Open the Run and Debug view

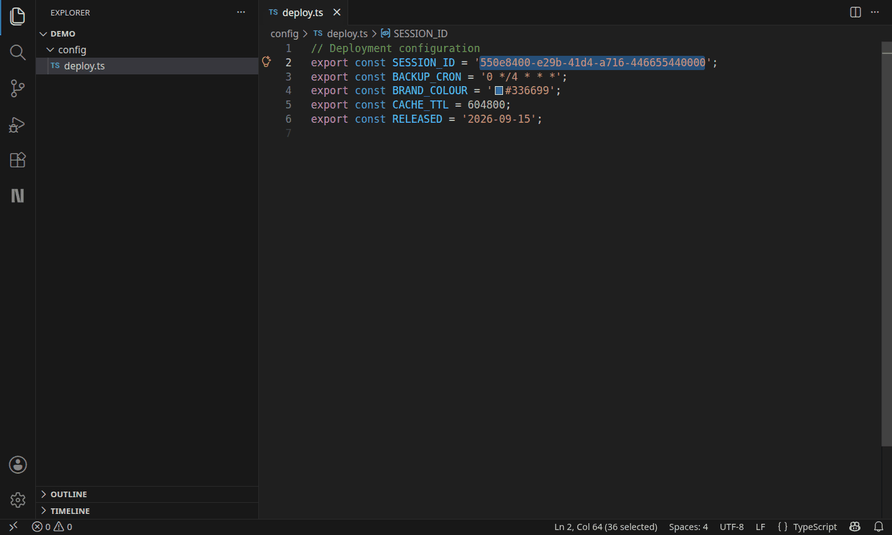click(18, 124)
